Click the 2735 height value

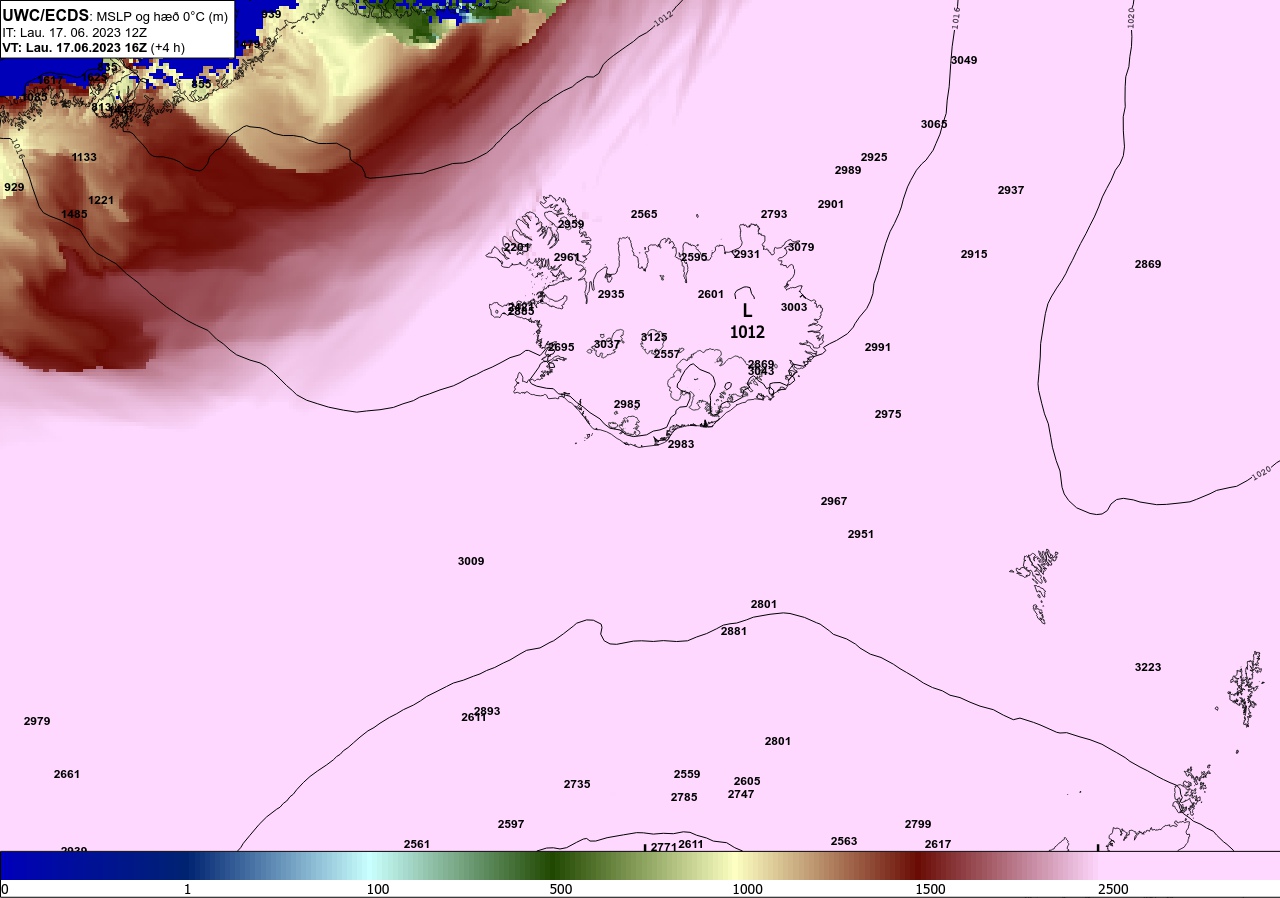pos(577,784)
